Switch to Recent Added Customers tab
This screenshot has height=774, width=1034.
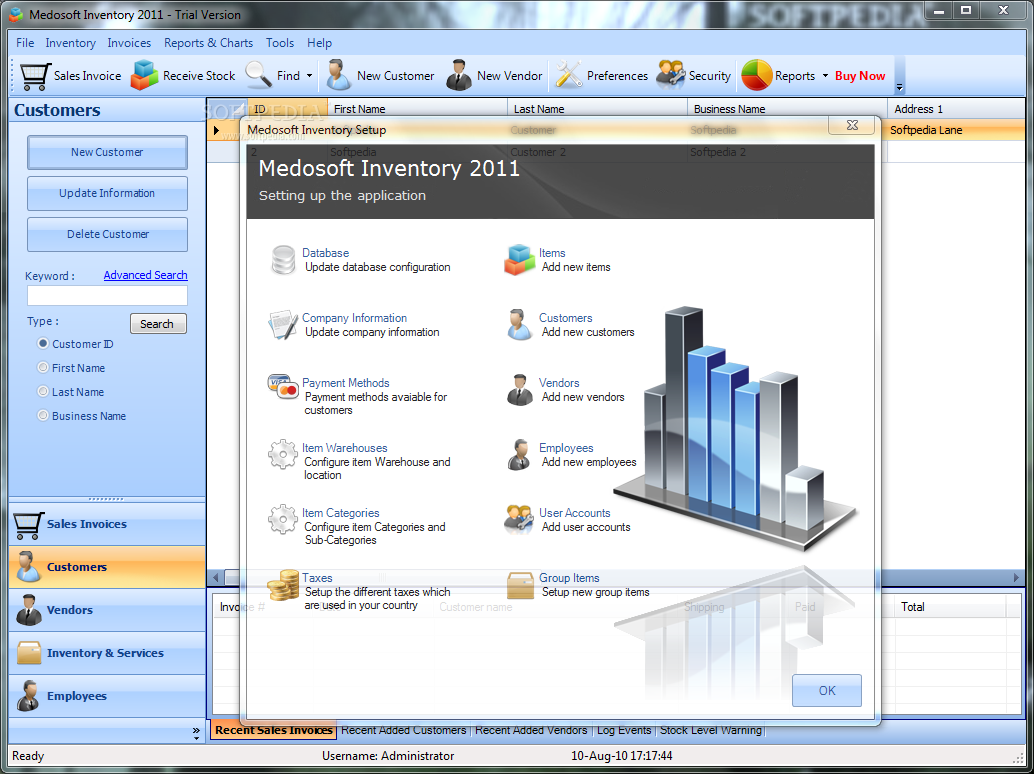coord(404,730)
